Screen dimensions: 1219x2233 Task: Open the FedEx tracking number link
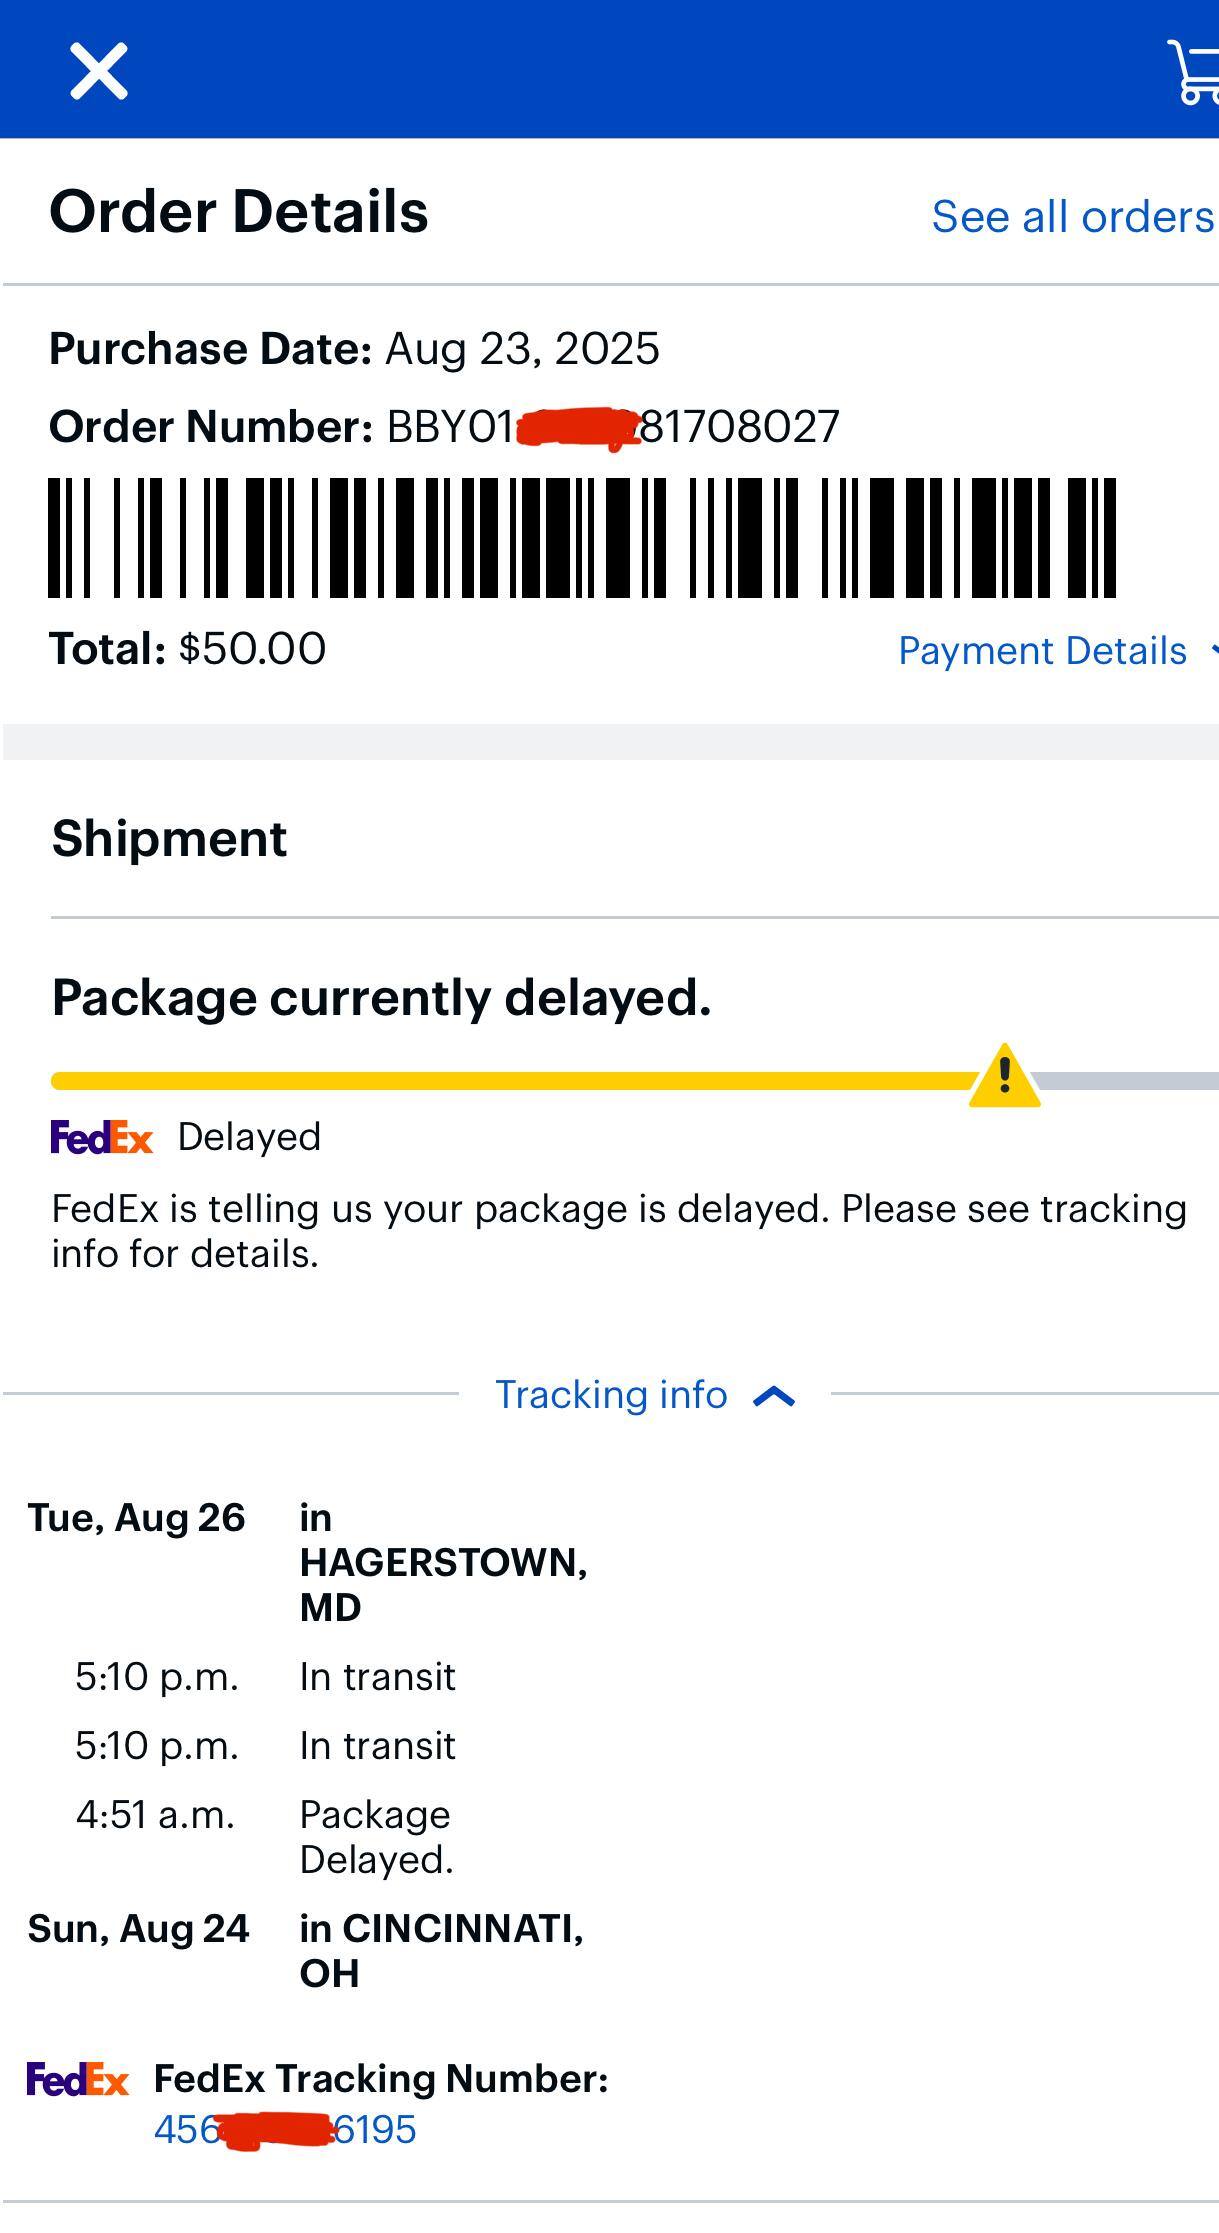pyautogui.click(x=285, y=2129)
